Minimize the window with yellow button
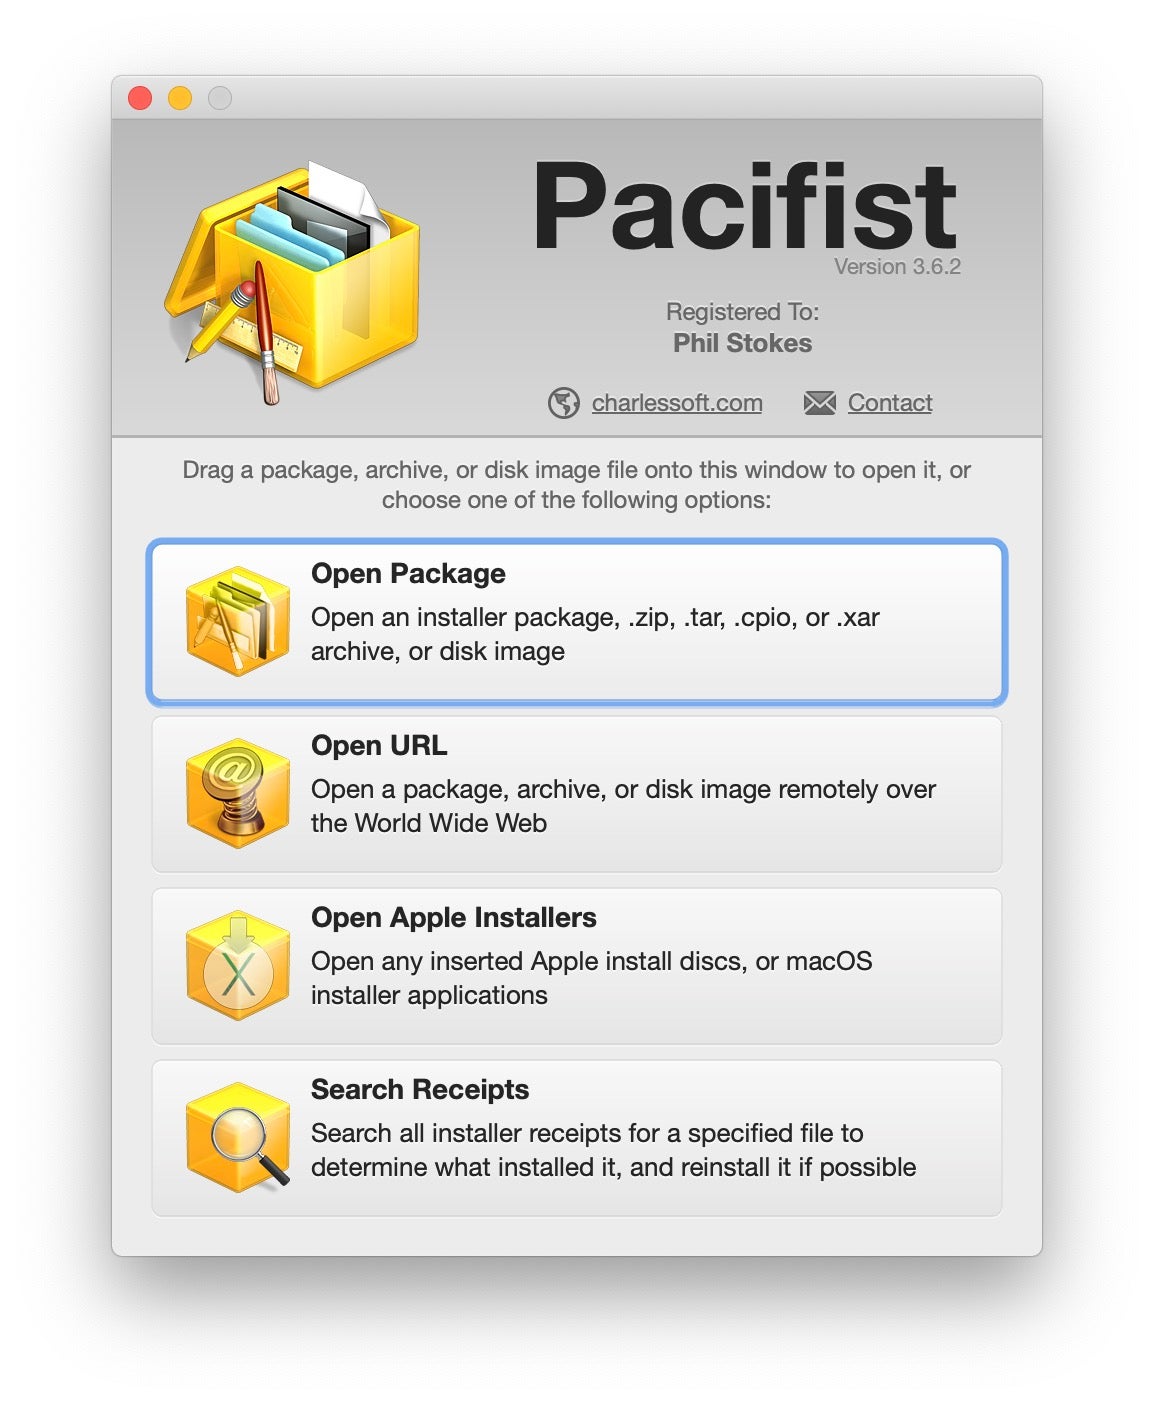 pyautogui.click(x=180, y=98)
